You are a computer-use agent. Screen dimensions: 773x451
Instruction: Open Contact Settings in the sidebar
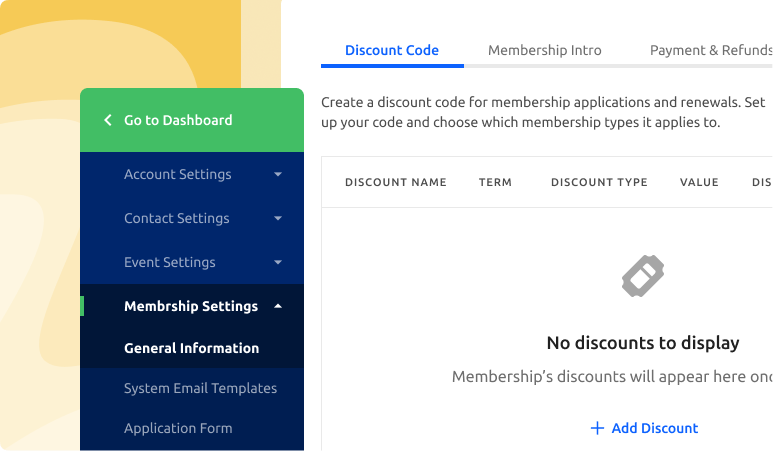176,218
